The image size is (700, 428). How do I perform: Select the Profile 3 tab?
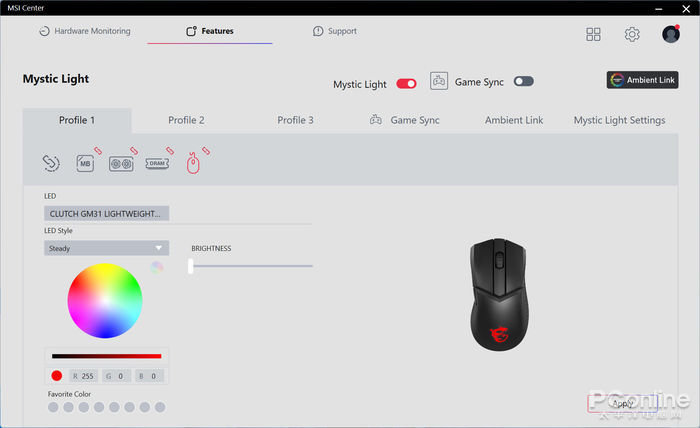coord(295,121)
